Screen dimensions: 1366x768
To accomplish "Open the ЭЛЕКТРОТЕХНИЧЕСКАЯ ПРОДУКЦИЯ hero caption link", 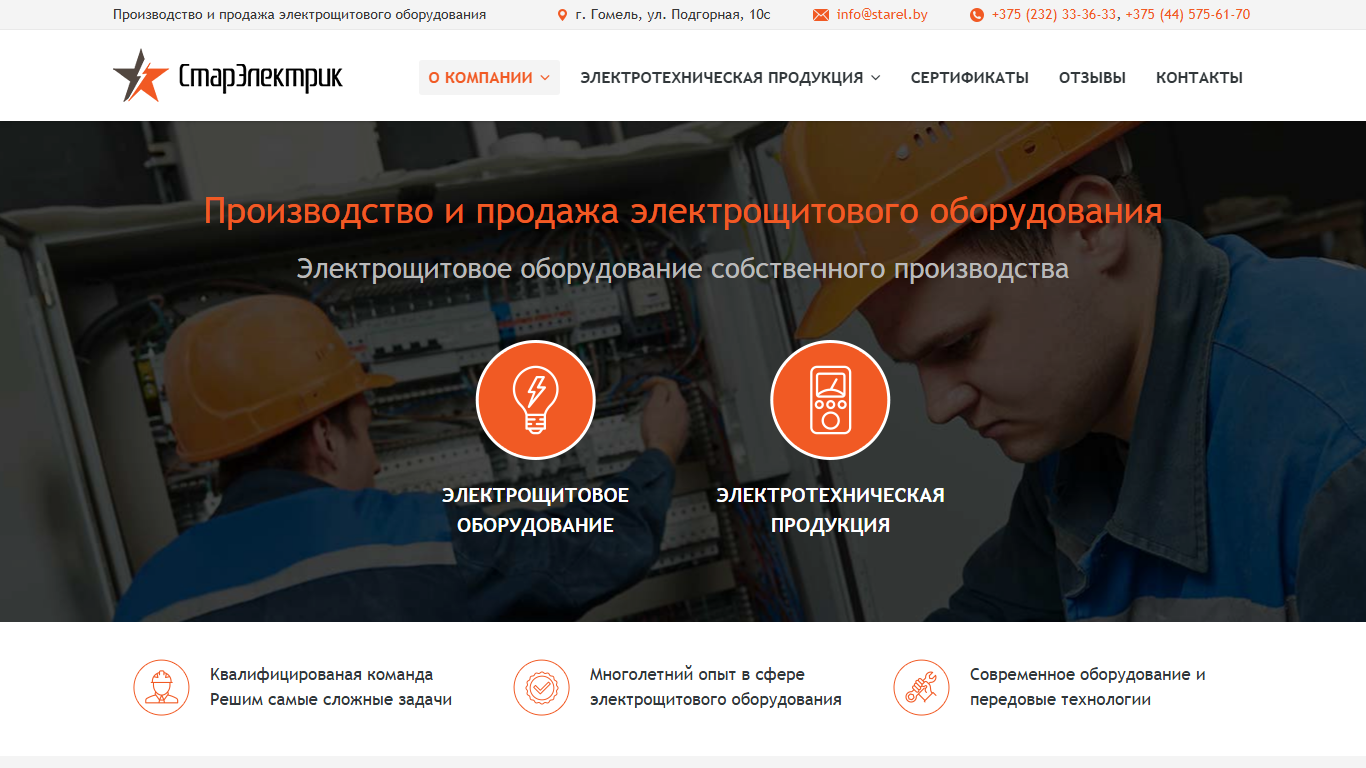I will pos(830,510).
